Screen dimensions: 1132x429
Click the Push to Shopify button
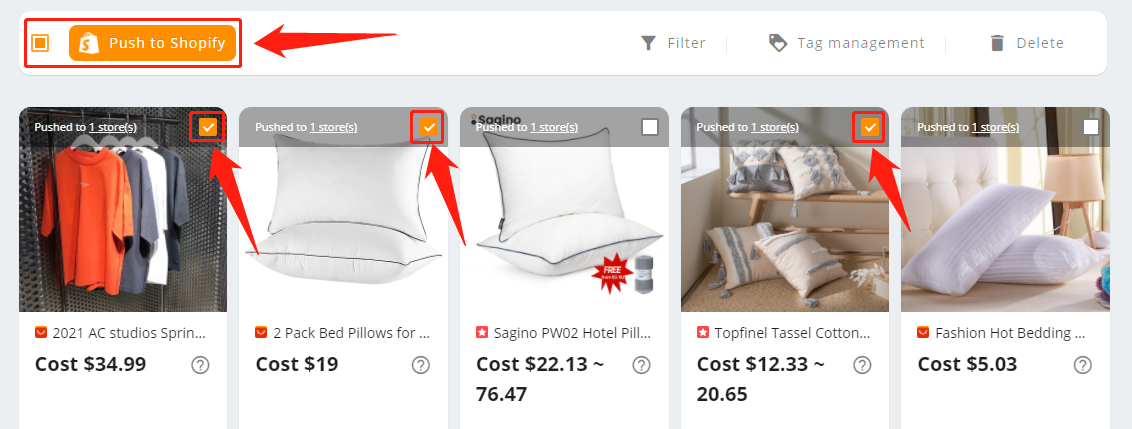pyautogui.click(x=152, y=43)
